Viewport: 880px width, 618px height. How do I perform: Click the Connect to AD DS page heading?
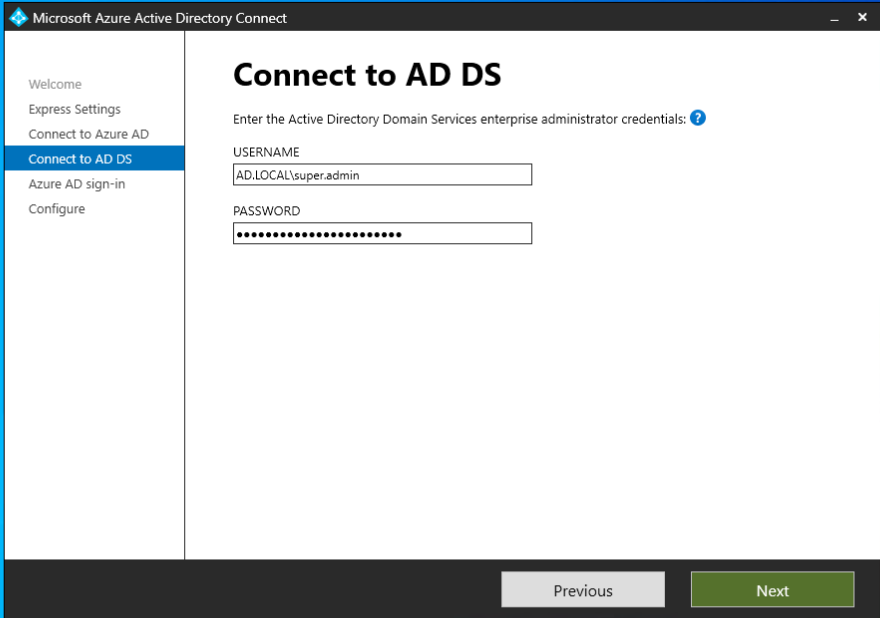coord(367,75)
